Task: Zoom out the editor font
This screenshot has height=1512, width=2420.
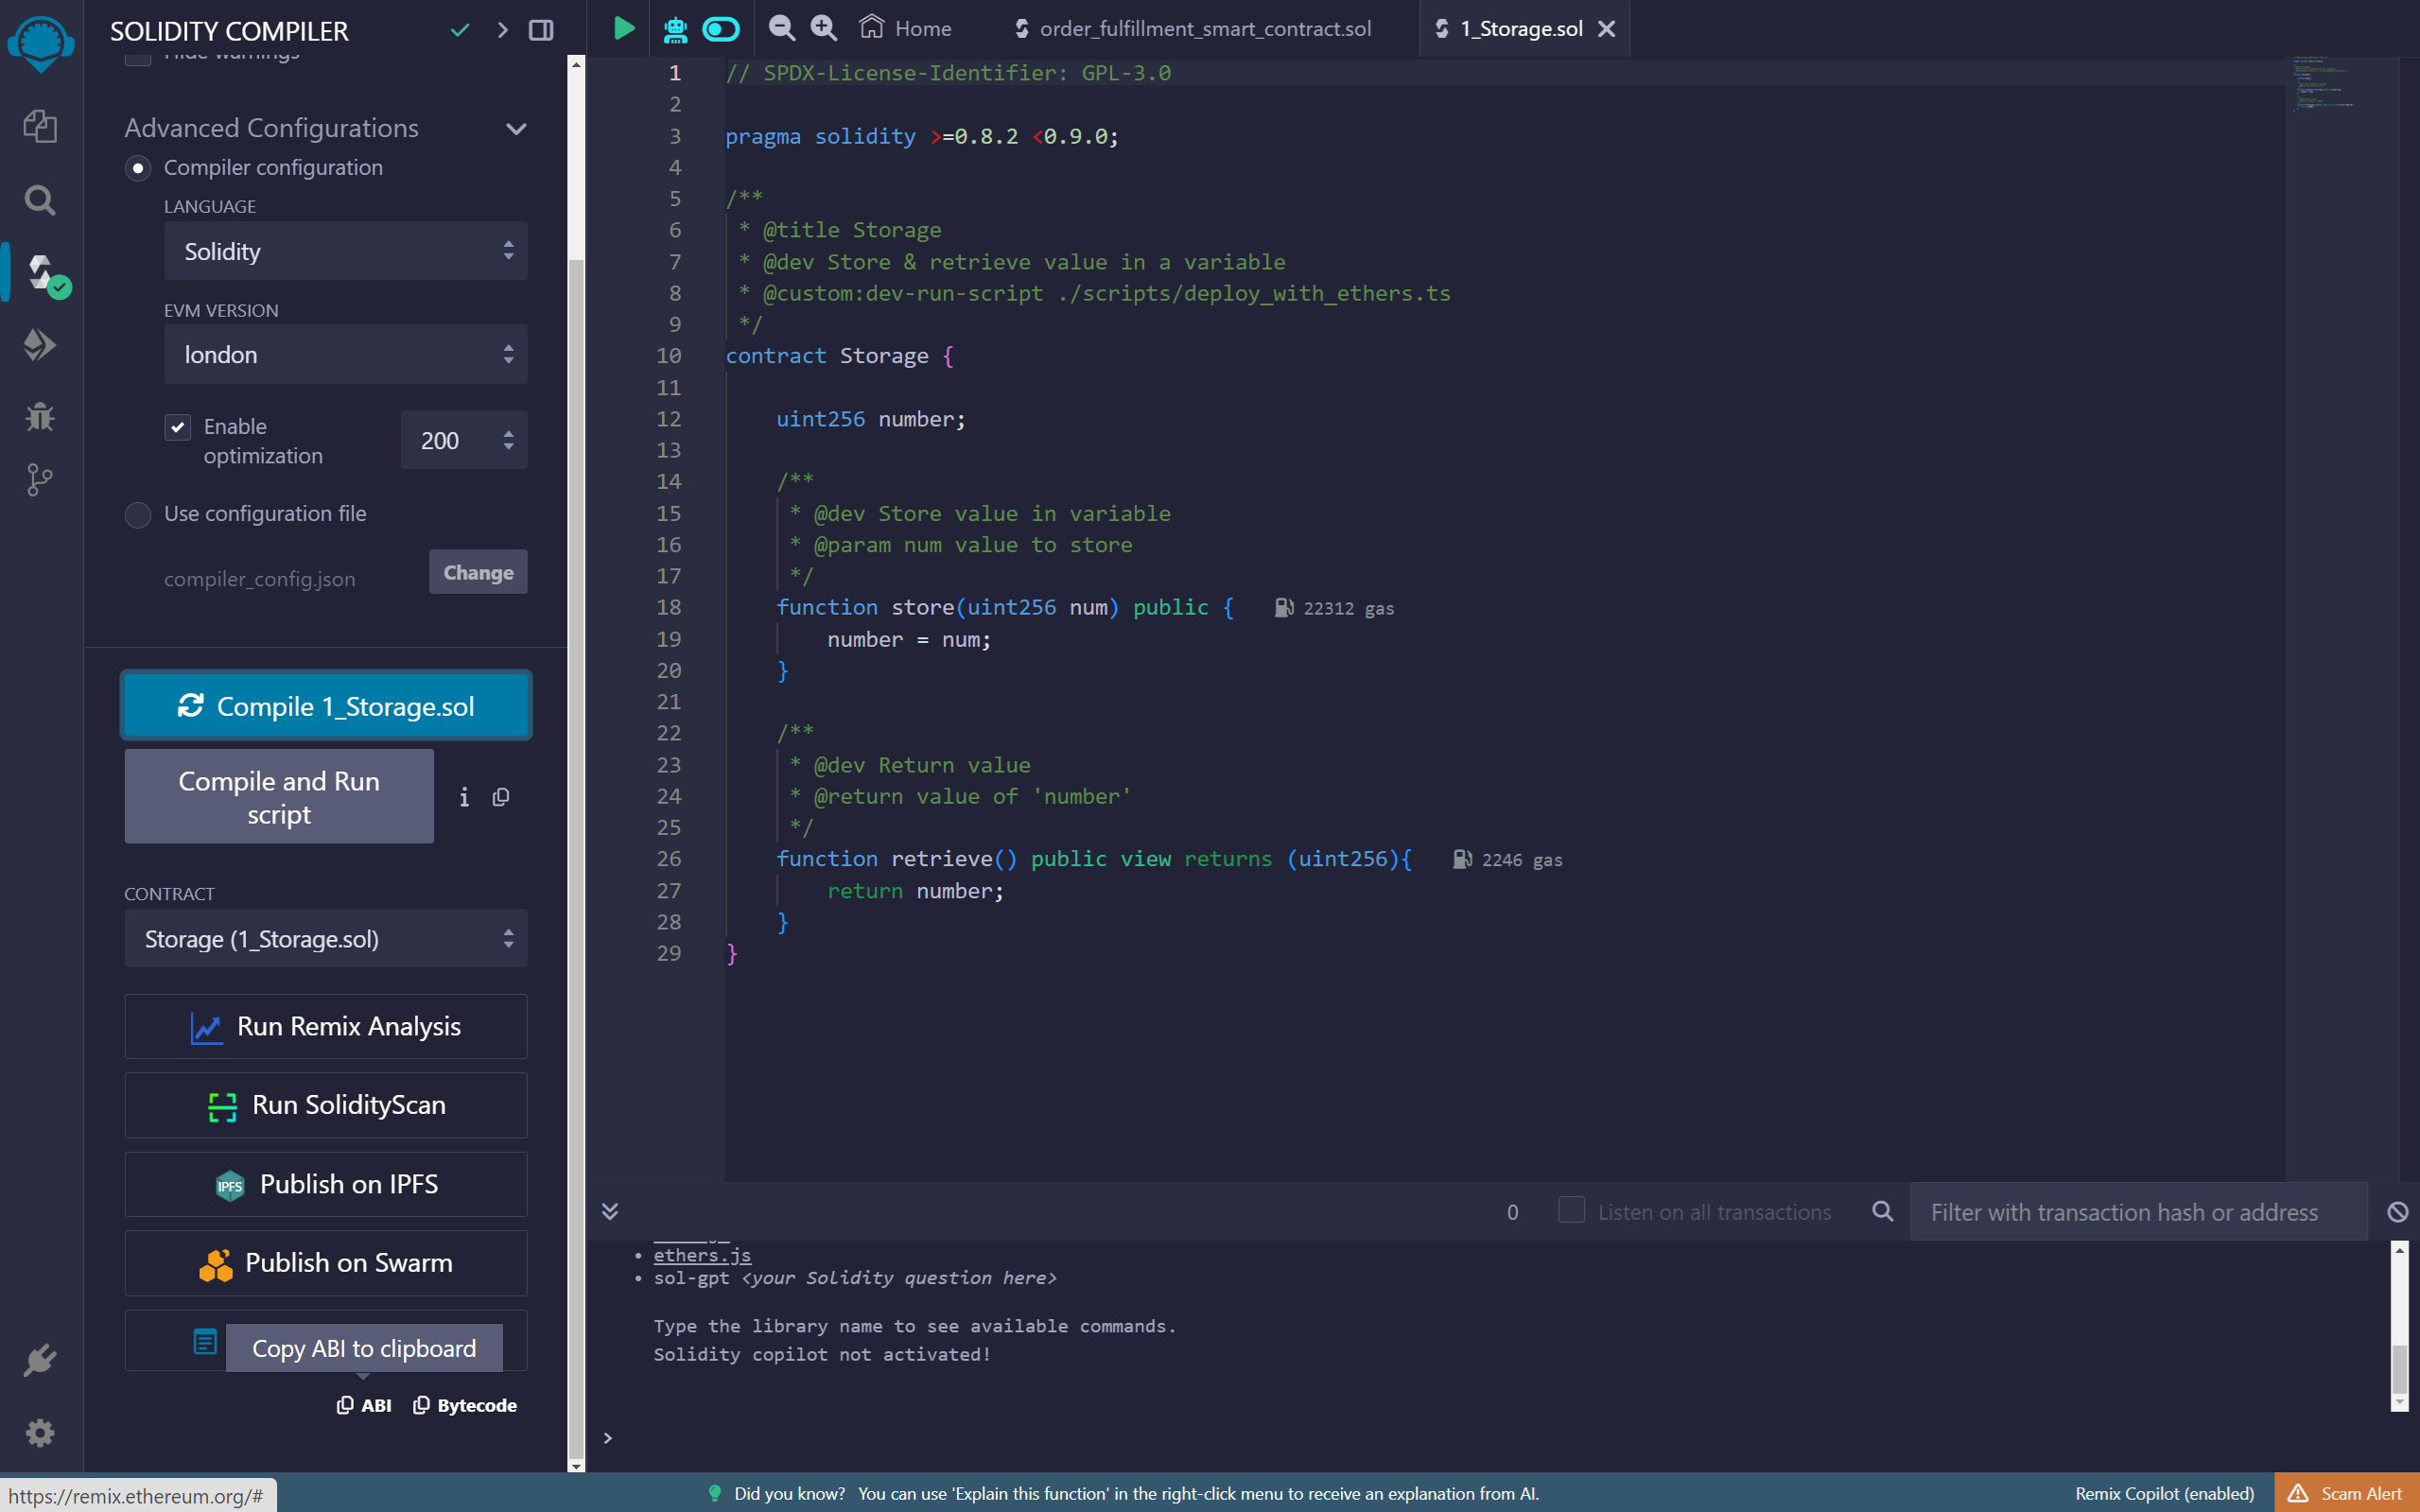Action: pyautogui.click(x=781, y=28)
